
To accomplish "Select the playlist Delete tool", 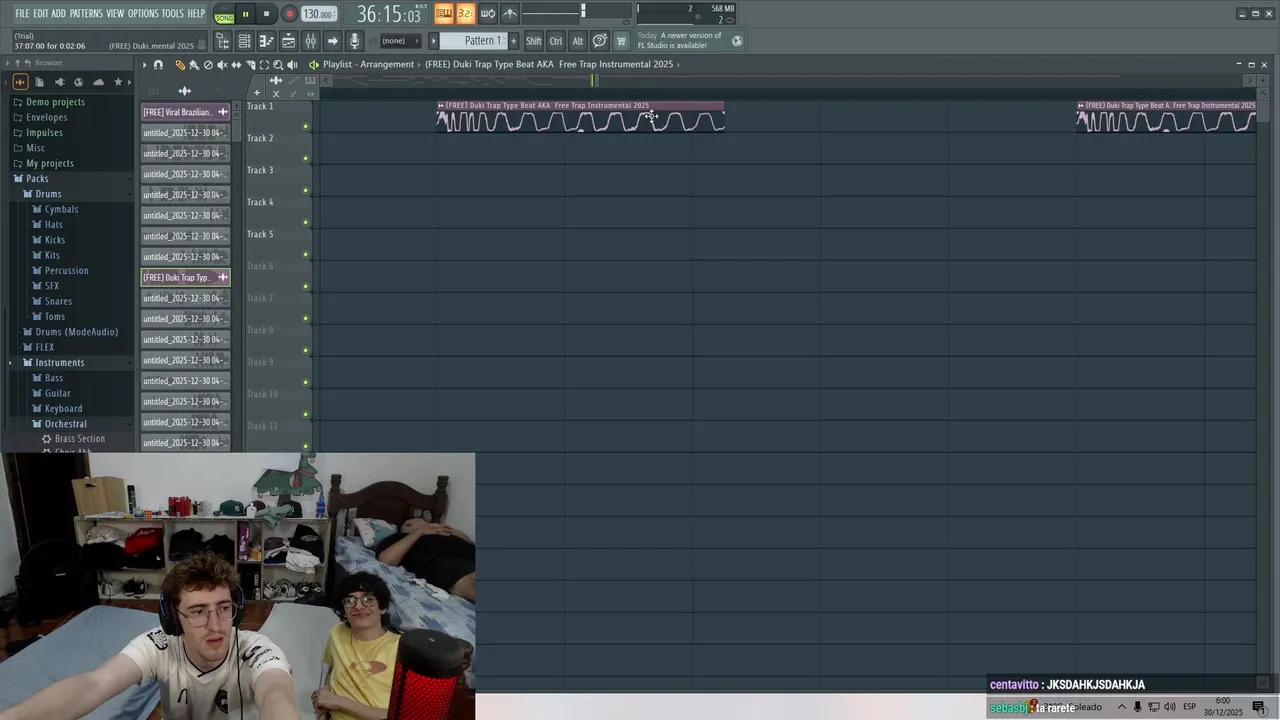I will pos(208,64).
